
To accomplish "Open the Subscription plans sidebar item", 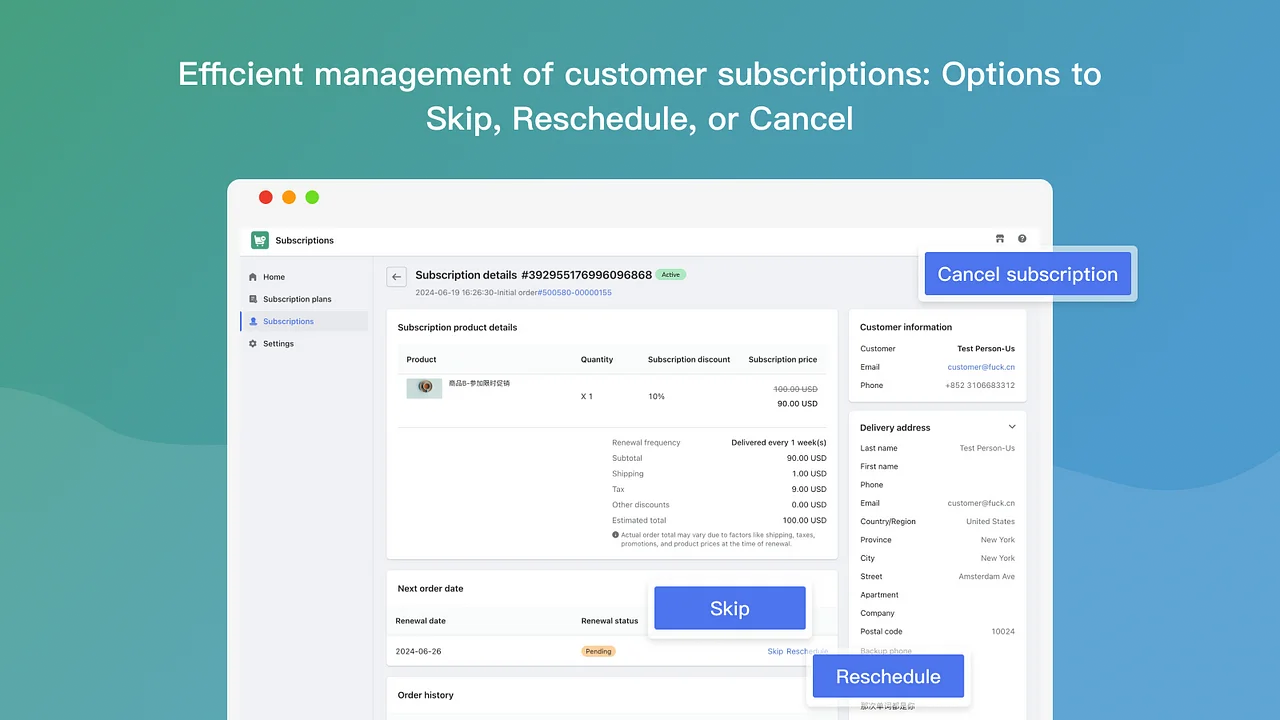I will 295,298.
